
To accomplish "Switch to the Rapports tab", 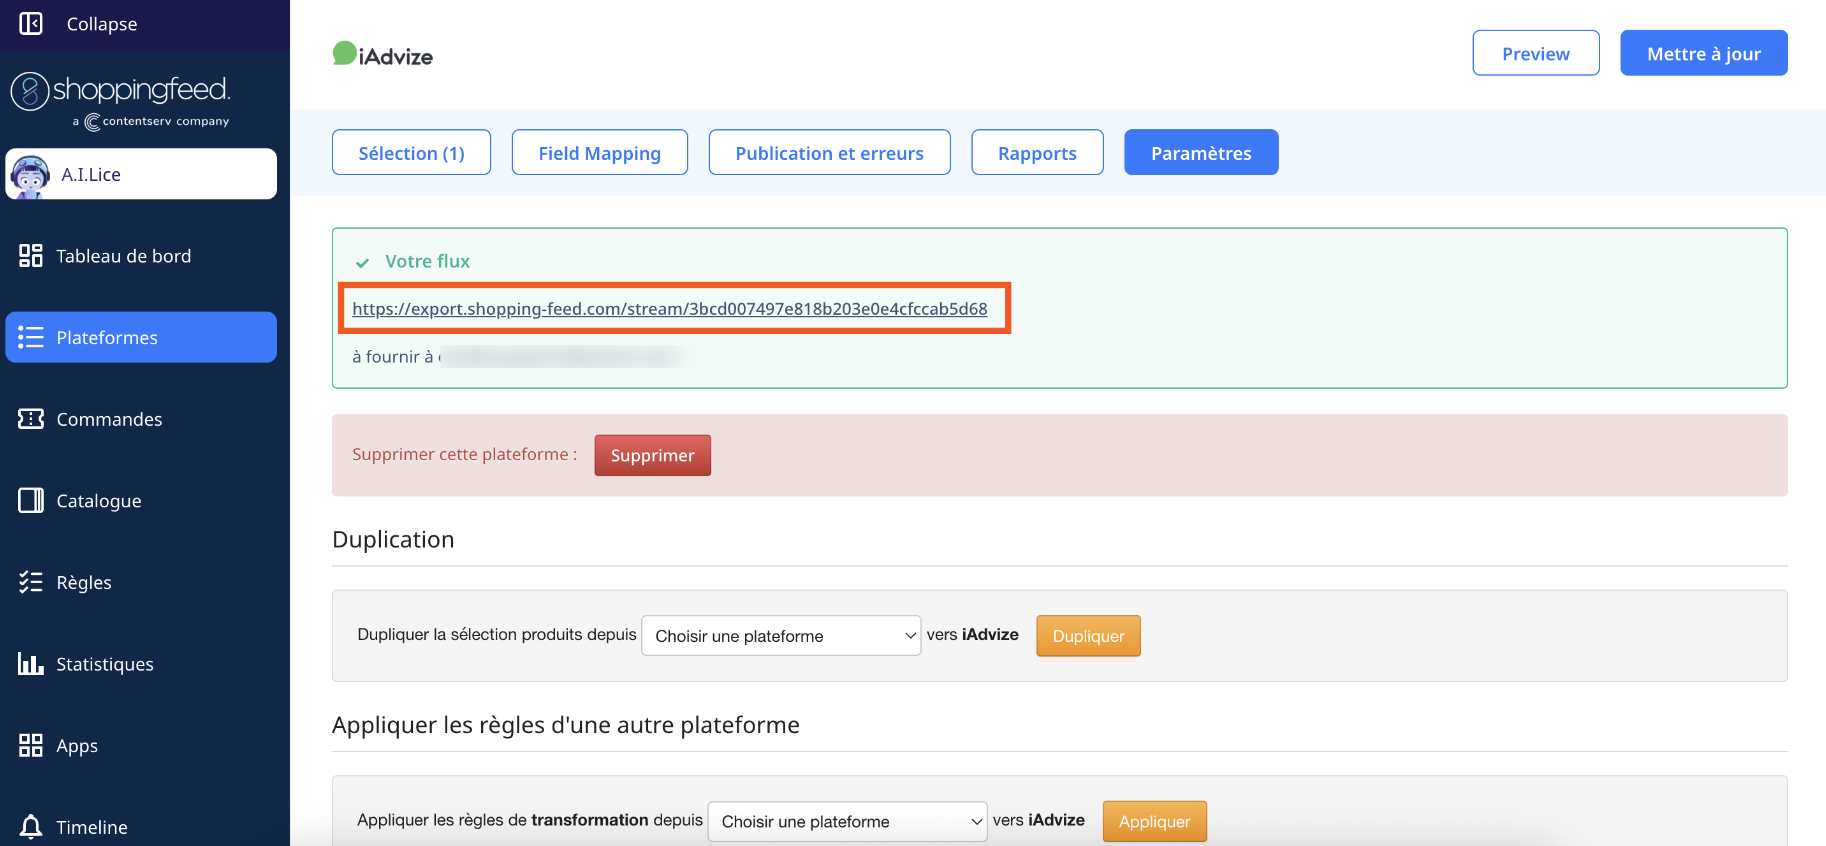I will coord(1037,152).
